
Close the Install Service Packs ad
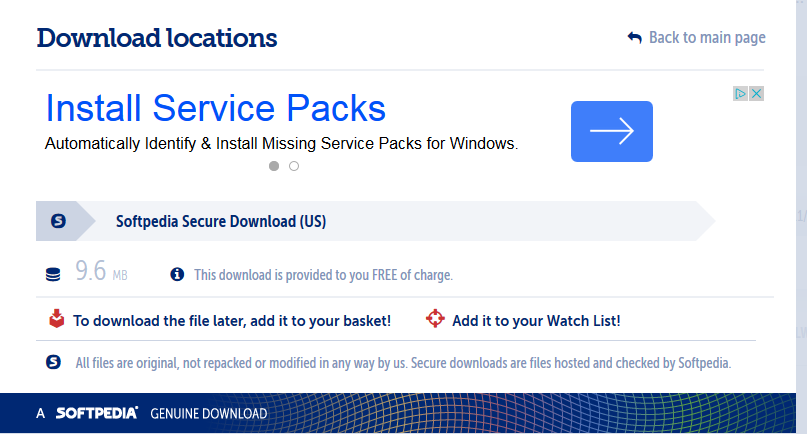click(756, 94)
